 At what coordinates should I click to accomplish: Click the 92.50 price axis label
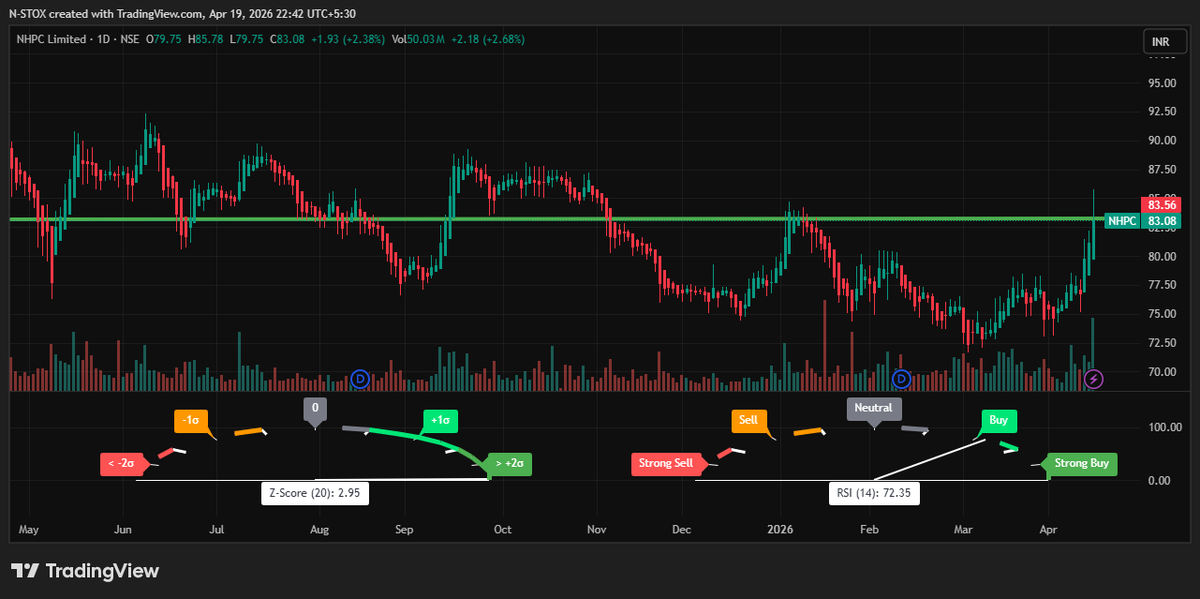coord(1160,111)
